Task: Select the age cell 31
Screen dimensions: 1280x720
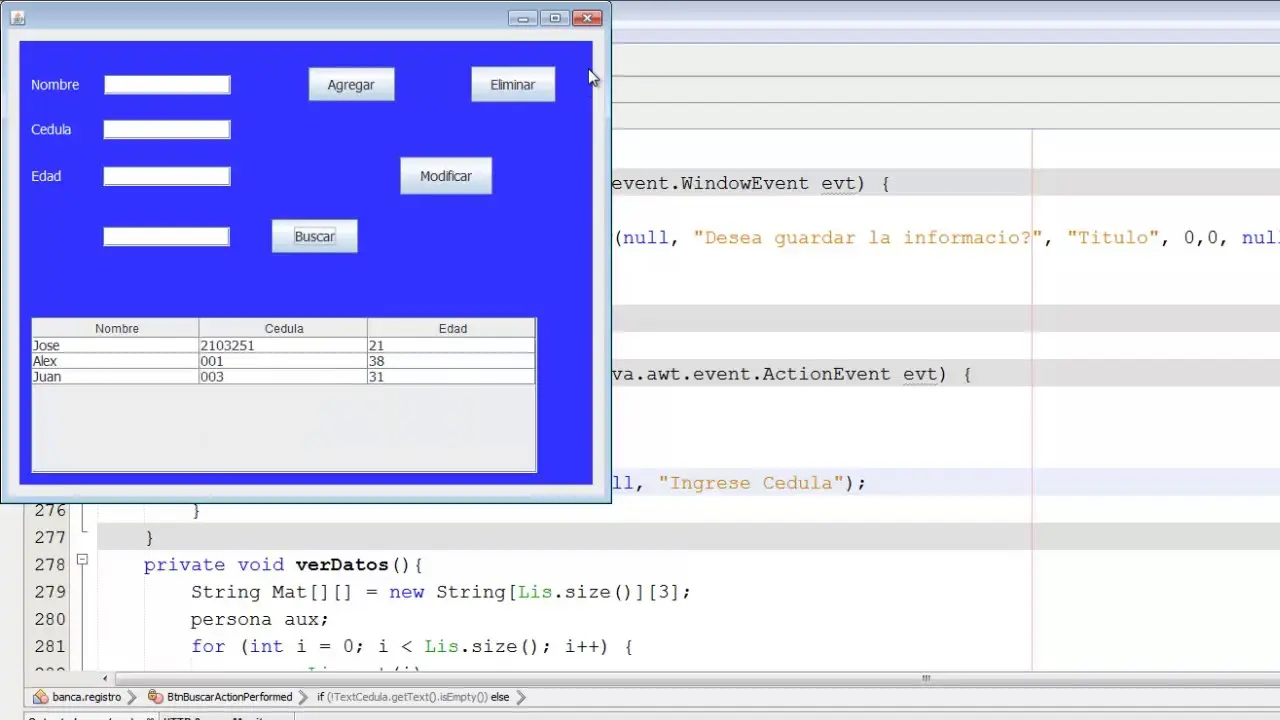Action: [452, 377]
